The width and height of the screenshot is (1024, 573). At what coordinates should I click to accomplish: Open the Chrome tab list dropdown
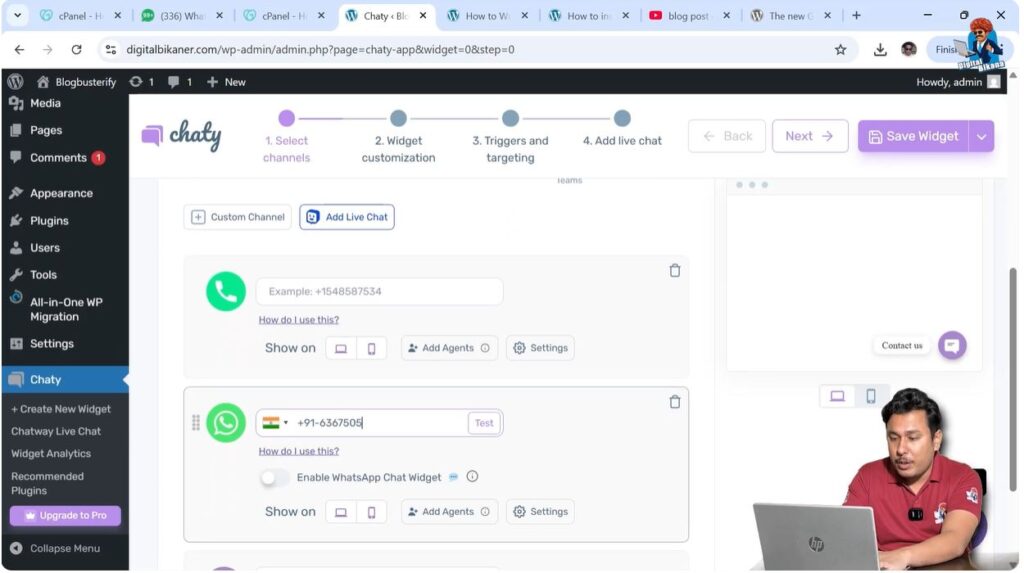[17, 16]
